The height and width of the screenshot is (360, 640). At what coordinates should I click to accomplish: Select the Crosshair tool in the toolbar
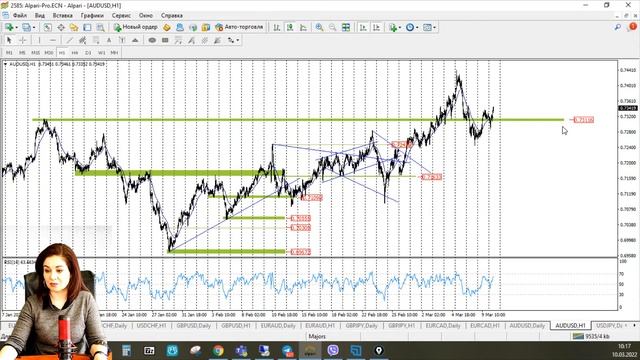[x=22, y=40]
